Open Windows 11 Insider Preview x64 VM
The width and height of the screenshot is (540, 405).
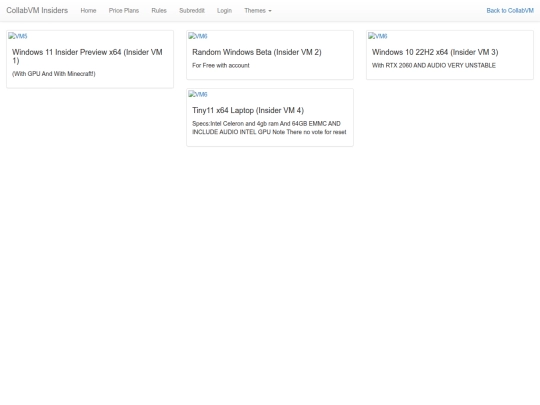(x=87, y=56)
